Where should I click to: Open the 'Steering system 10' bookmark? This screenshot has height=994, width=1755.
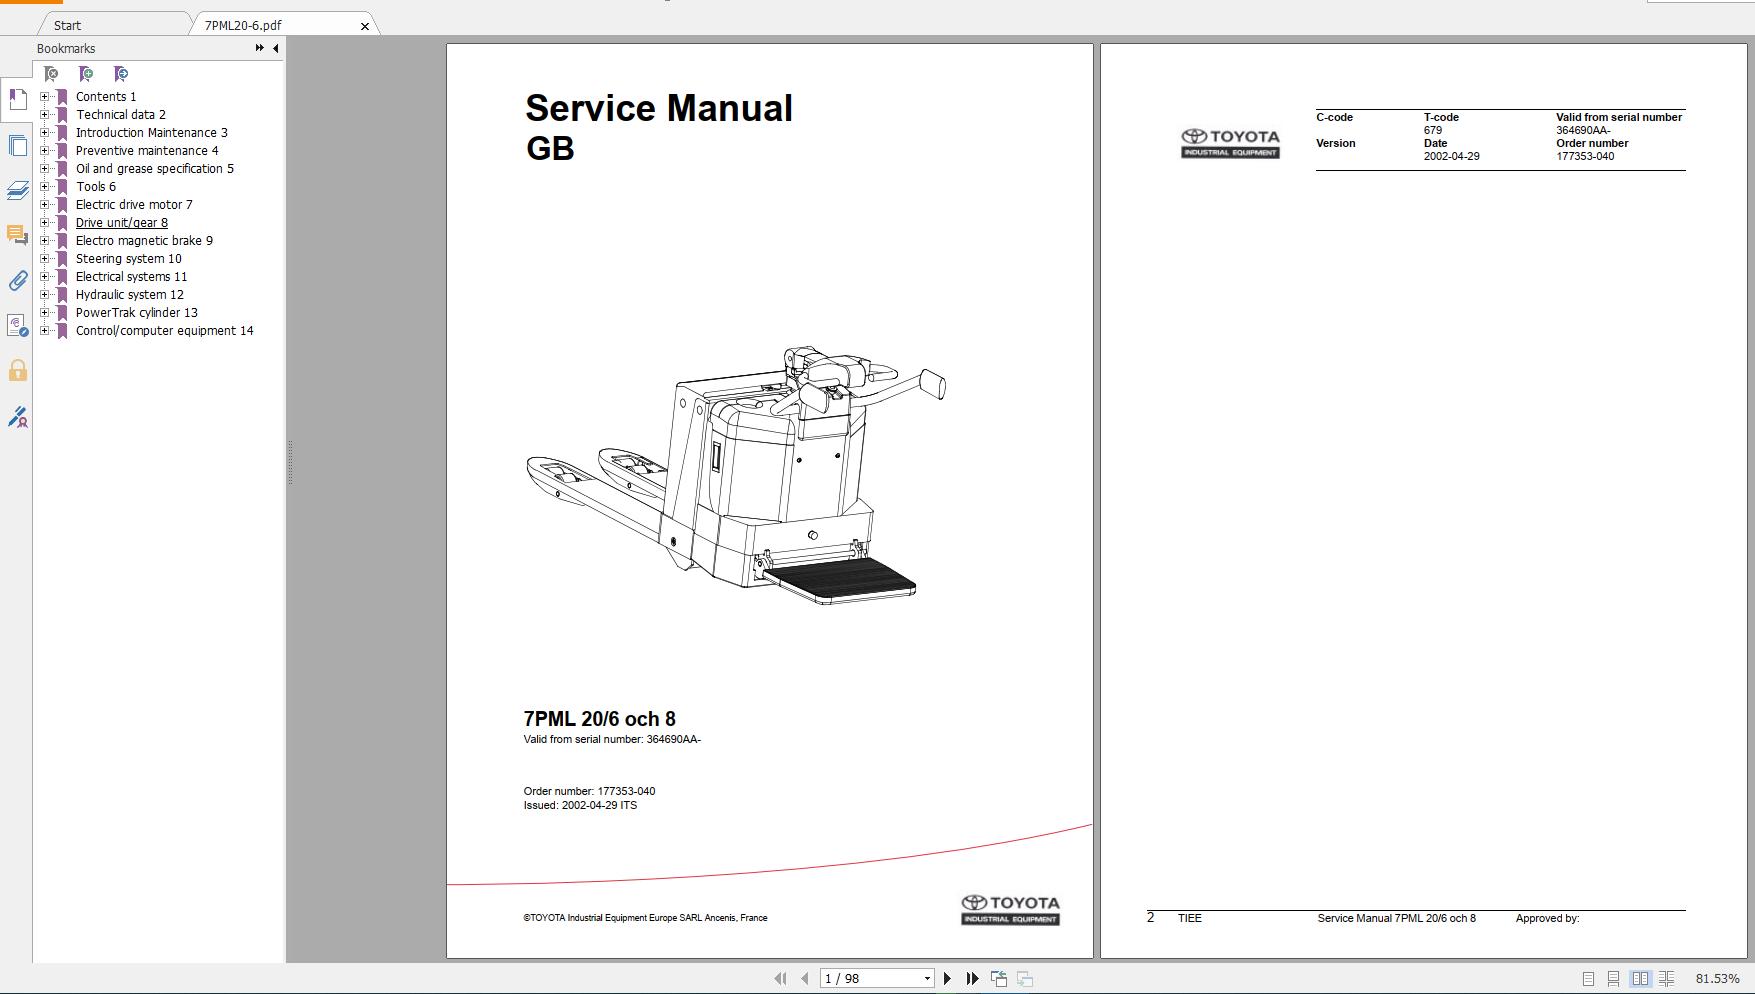[x=129, y=259]
